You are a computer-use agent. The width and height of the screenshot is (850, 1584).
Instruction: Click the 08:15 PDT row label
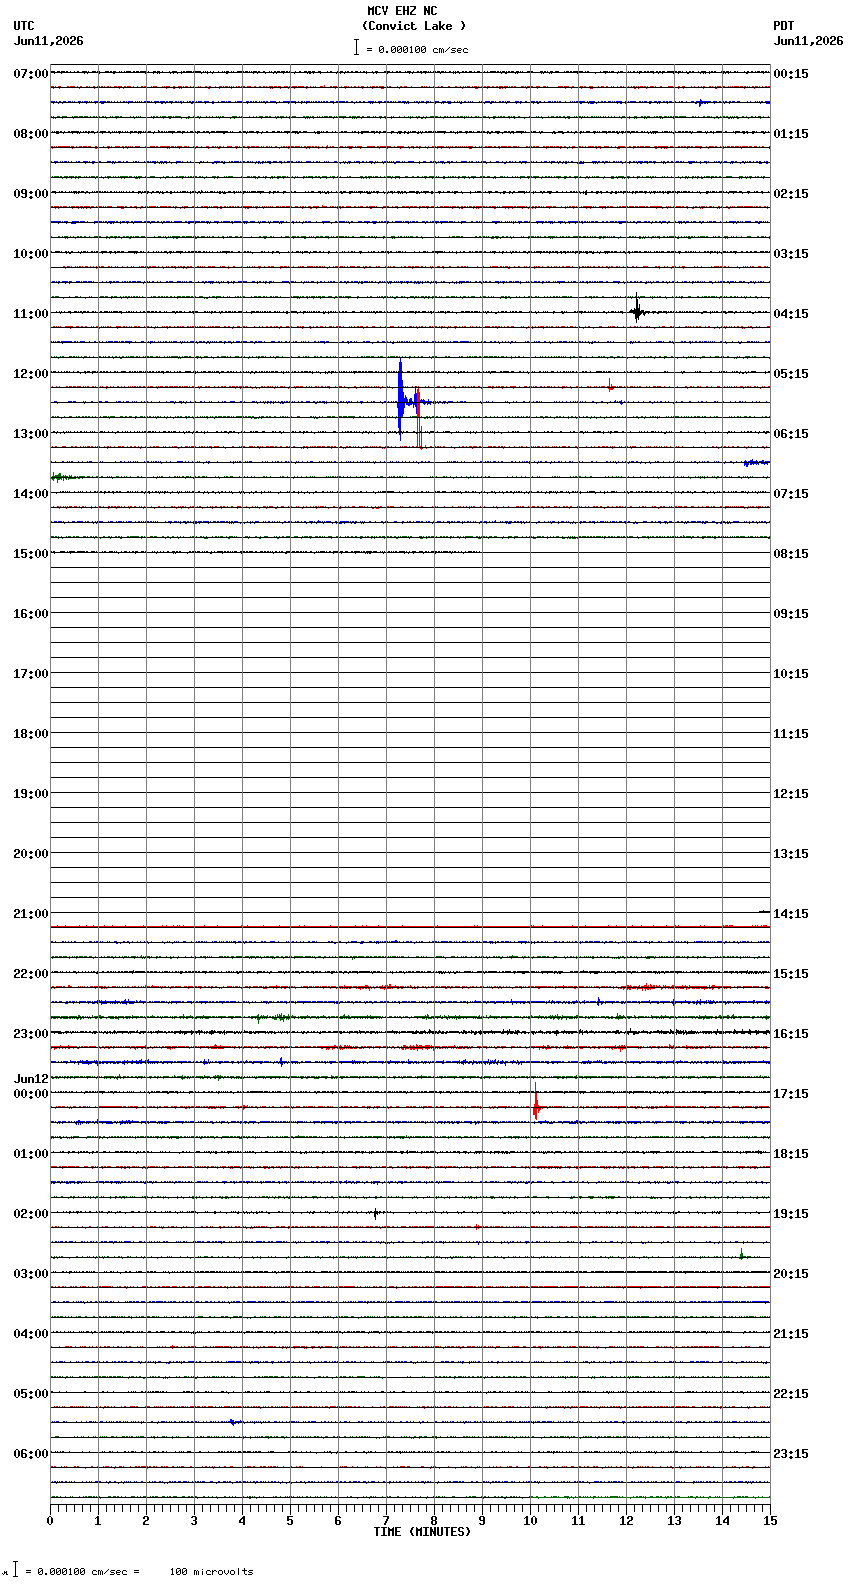pos(791,554)
